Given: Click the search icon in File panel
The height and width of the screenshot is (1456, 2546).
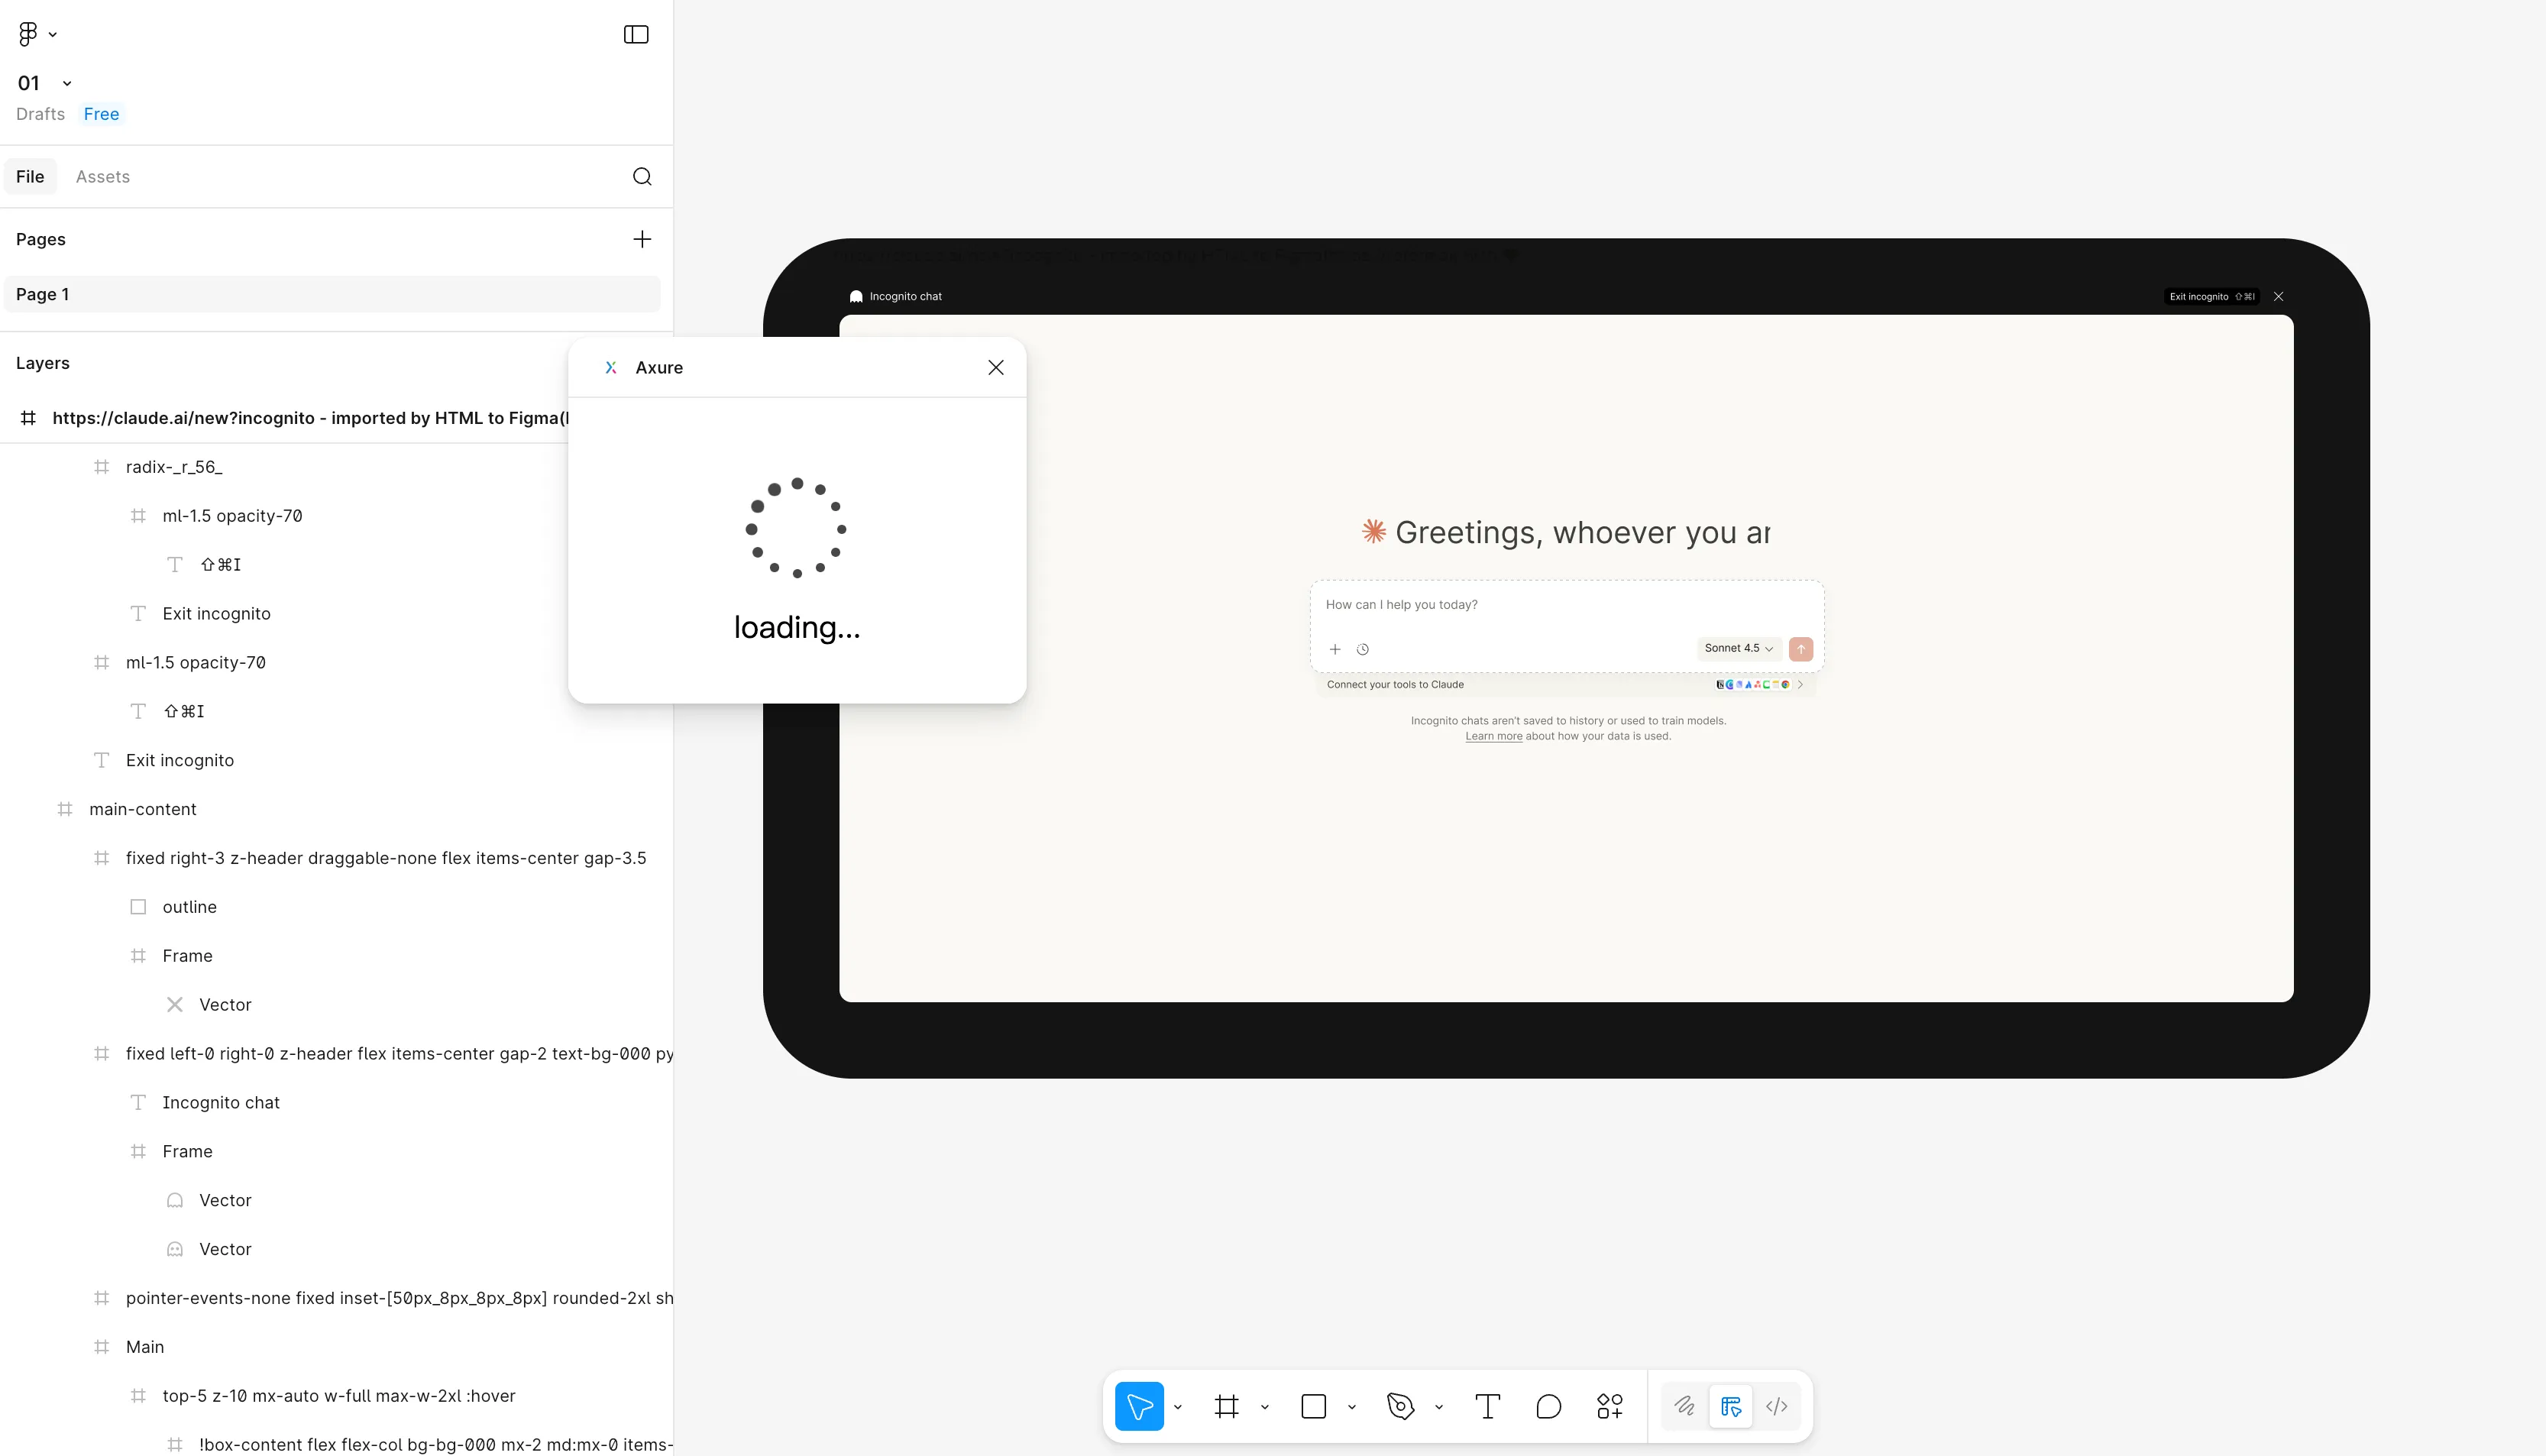Looking at the screenshot, I should 642,177.
